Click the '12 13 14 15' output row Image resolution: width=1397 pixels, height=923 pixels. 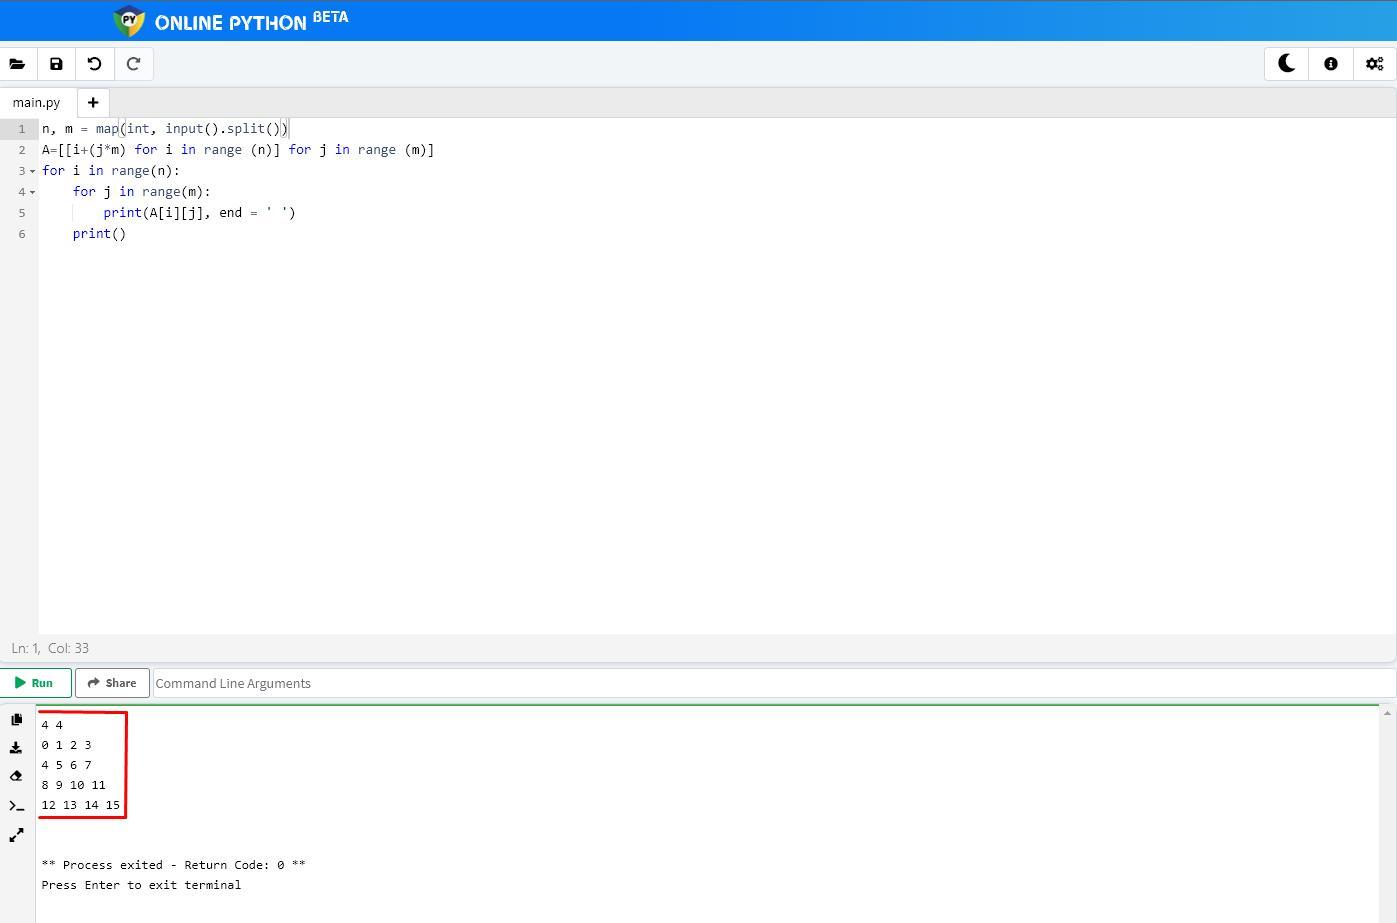point(81,805)
